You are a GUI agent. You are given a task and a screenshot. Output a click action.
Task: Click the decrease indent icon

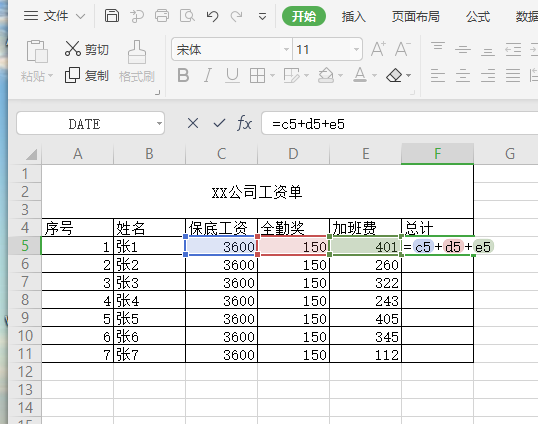pyautogui.click(x=513, y=49)
